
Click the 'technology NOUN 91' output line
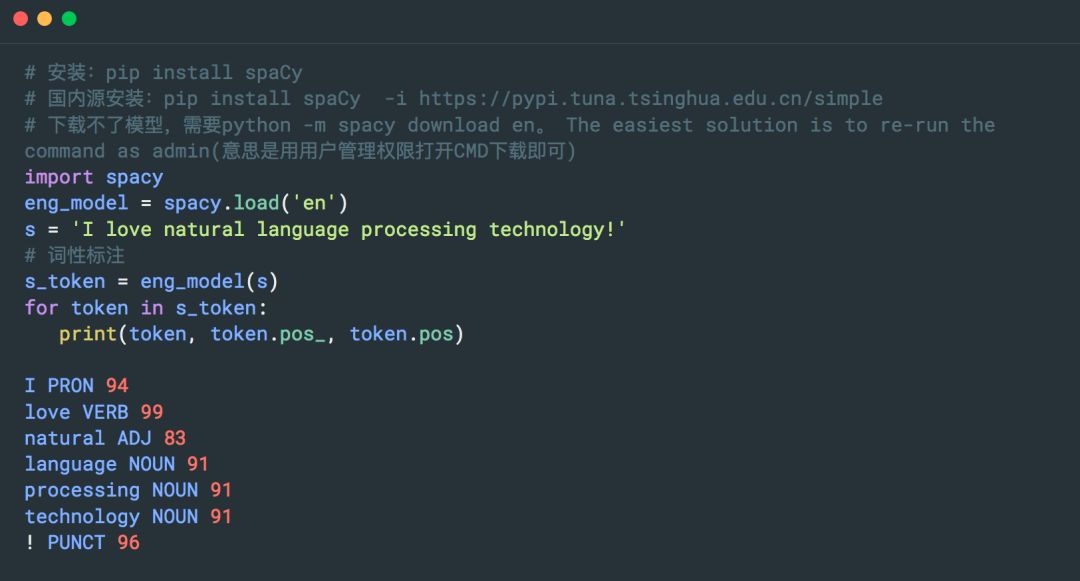(128, 515)
